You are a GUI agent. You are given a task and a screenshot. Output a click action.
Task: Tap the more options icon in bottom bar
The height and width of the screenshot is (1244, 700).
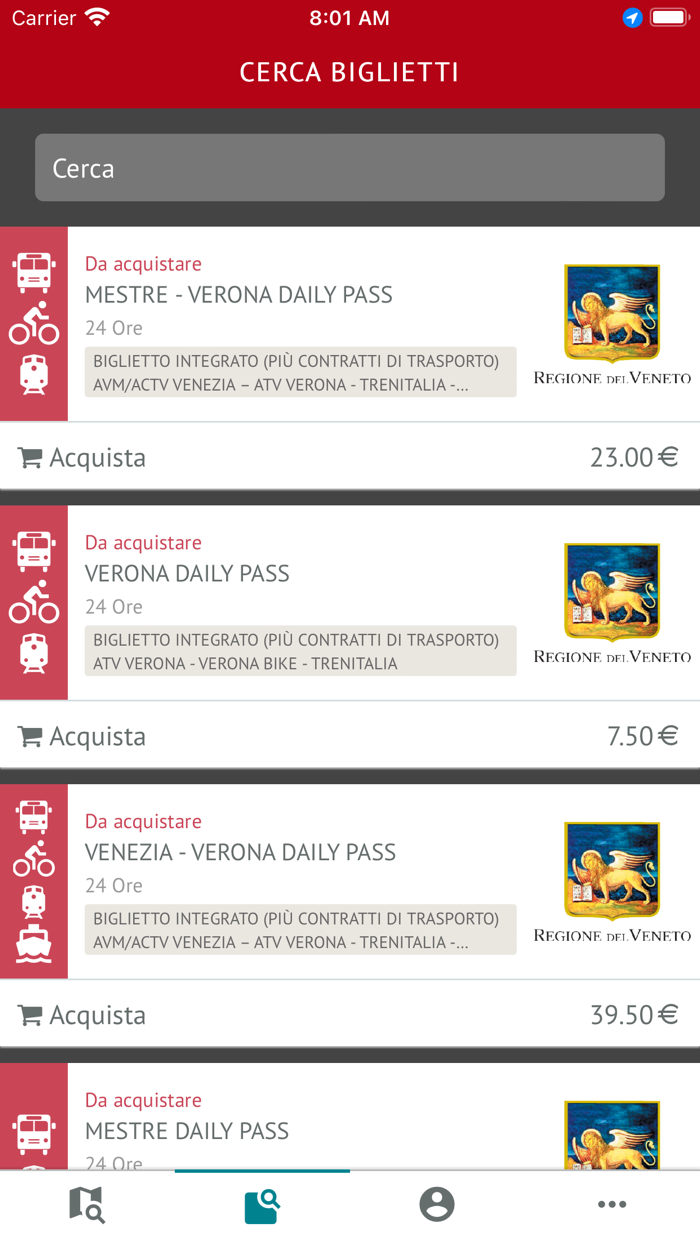612,1205
